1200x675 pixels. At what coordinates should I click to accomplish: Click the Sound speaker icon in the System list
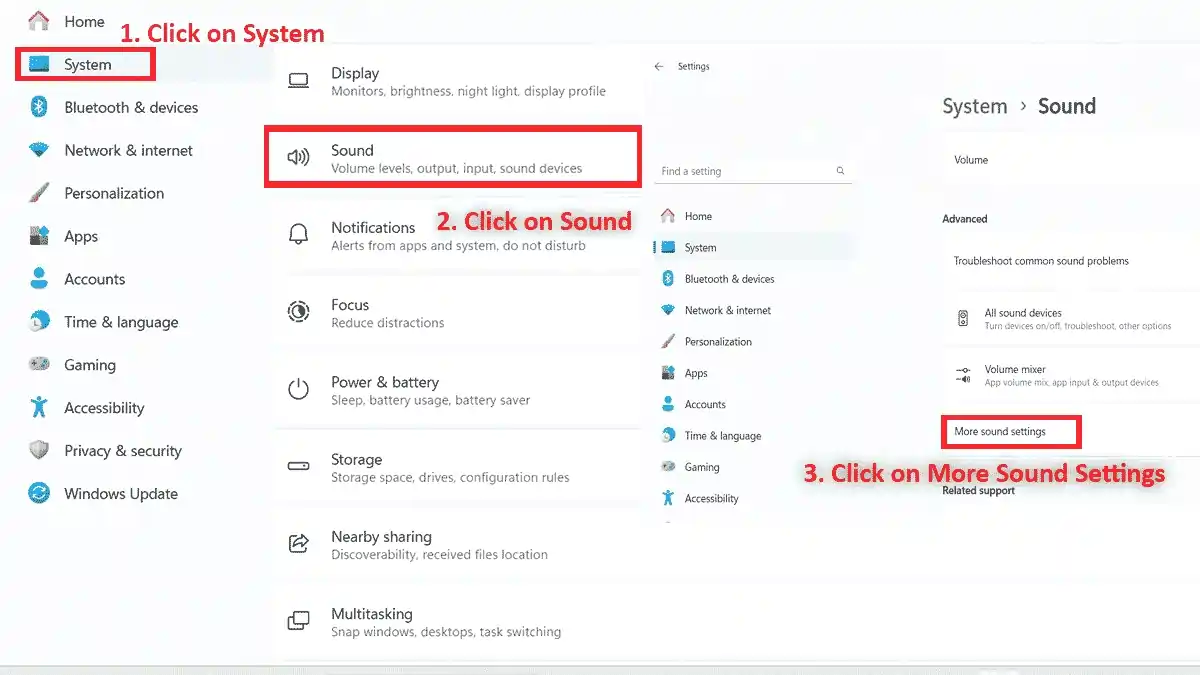tap(298, 158)
